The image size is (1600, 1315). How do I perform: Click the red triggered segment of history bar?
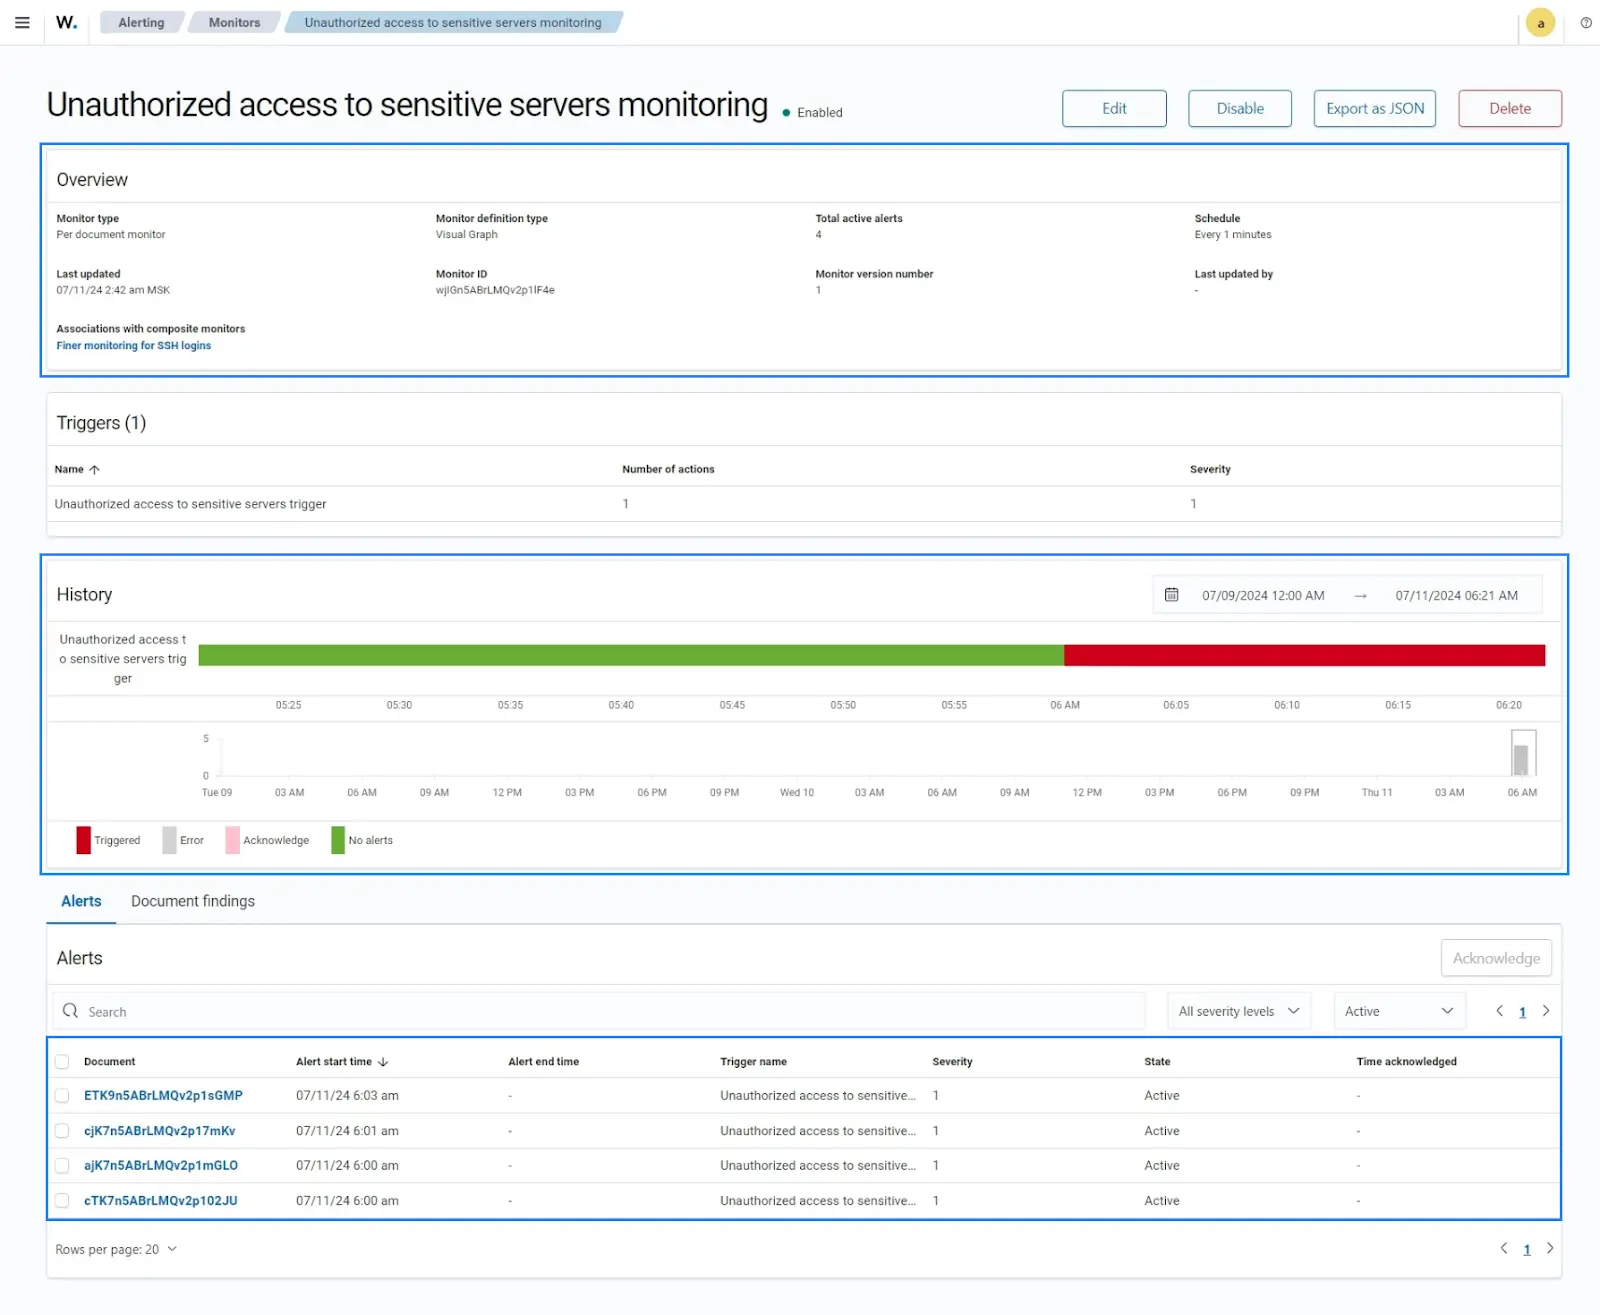click(x=1305, y=655)
